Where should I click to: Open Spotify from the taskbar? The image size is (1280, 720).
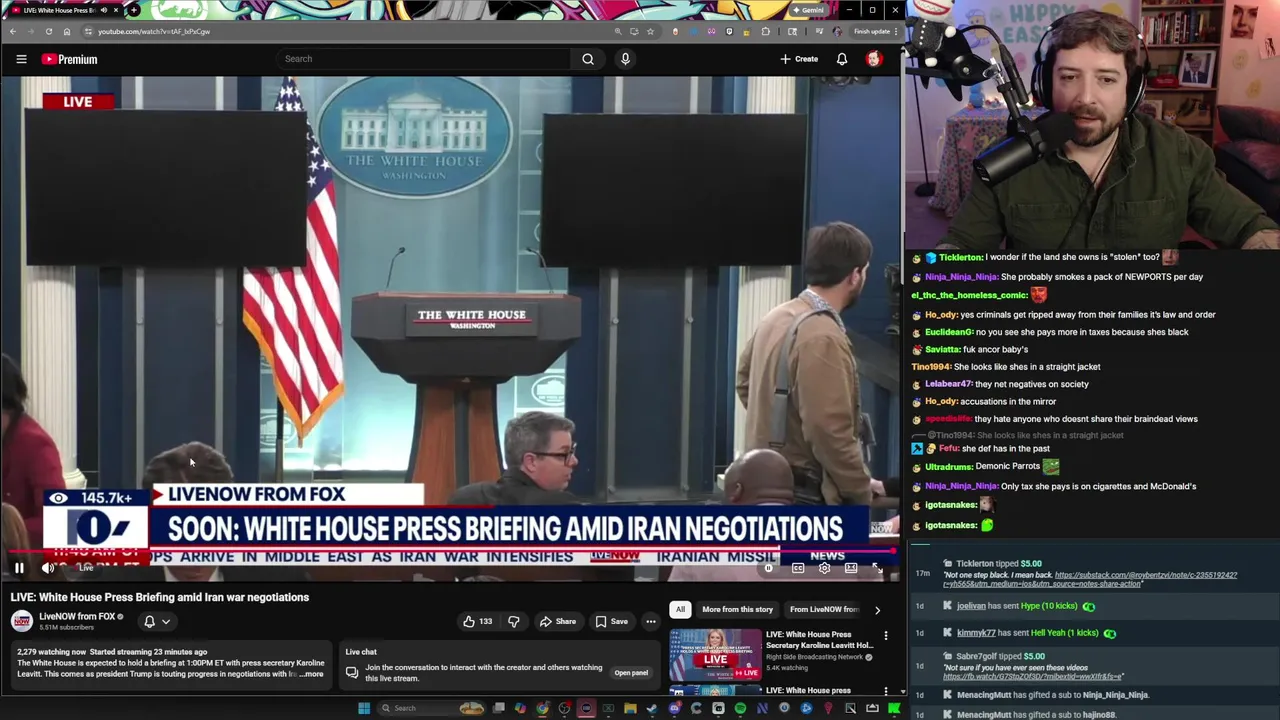740,708
